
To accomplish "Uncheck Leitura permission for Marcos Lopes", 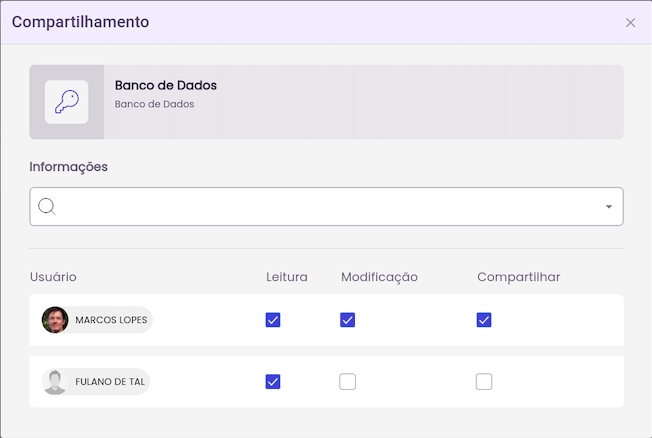I will pos(273,320).
